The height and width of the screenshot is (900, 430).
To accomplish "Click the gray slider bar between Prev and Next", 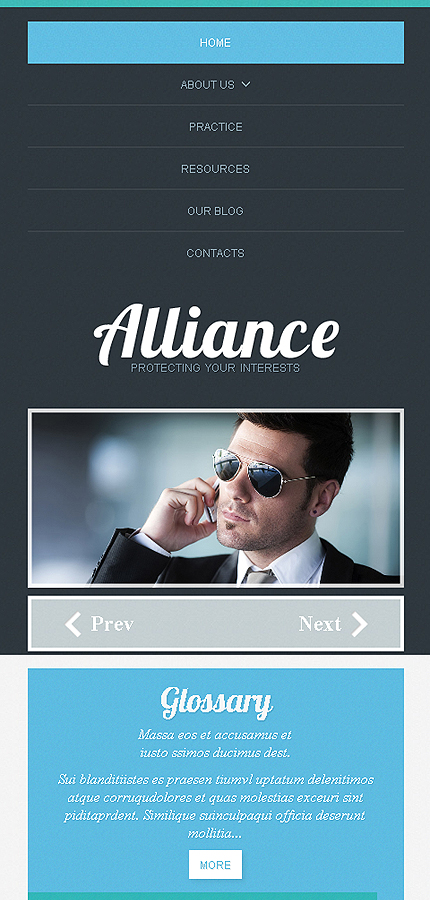I will tap(216, 624).
